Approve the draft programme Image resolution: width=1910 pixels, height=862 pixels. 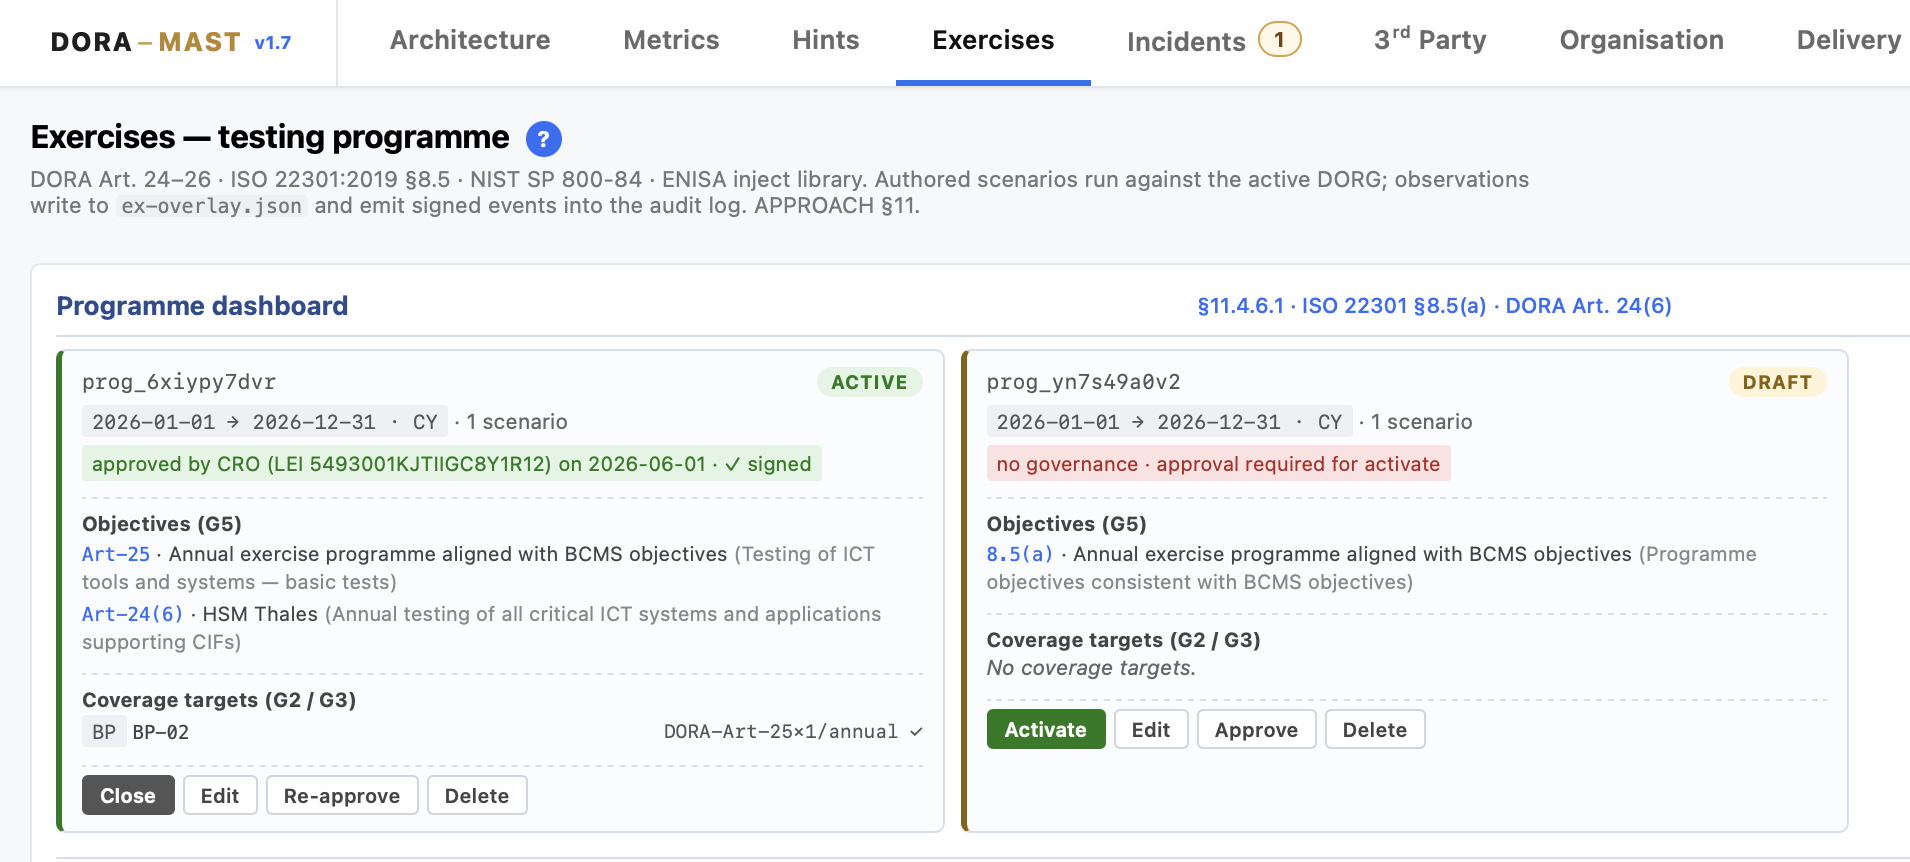(1257, 729)
